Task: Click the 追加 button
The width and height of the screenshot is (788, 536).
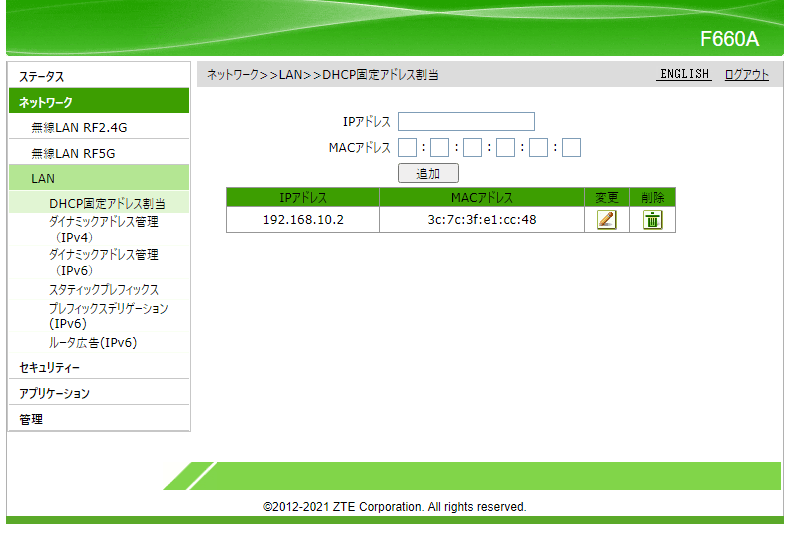Action: [428, 173]
